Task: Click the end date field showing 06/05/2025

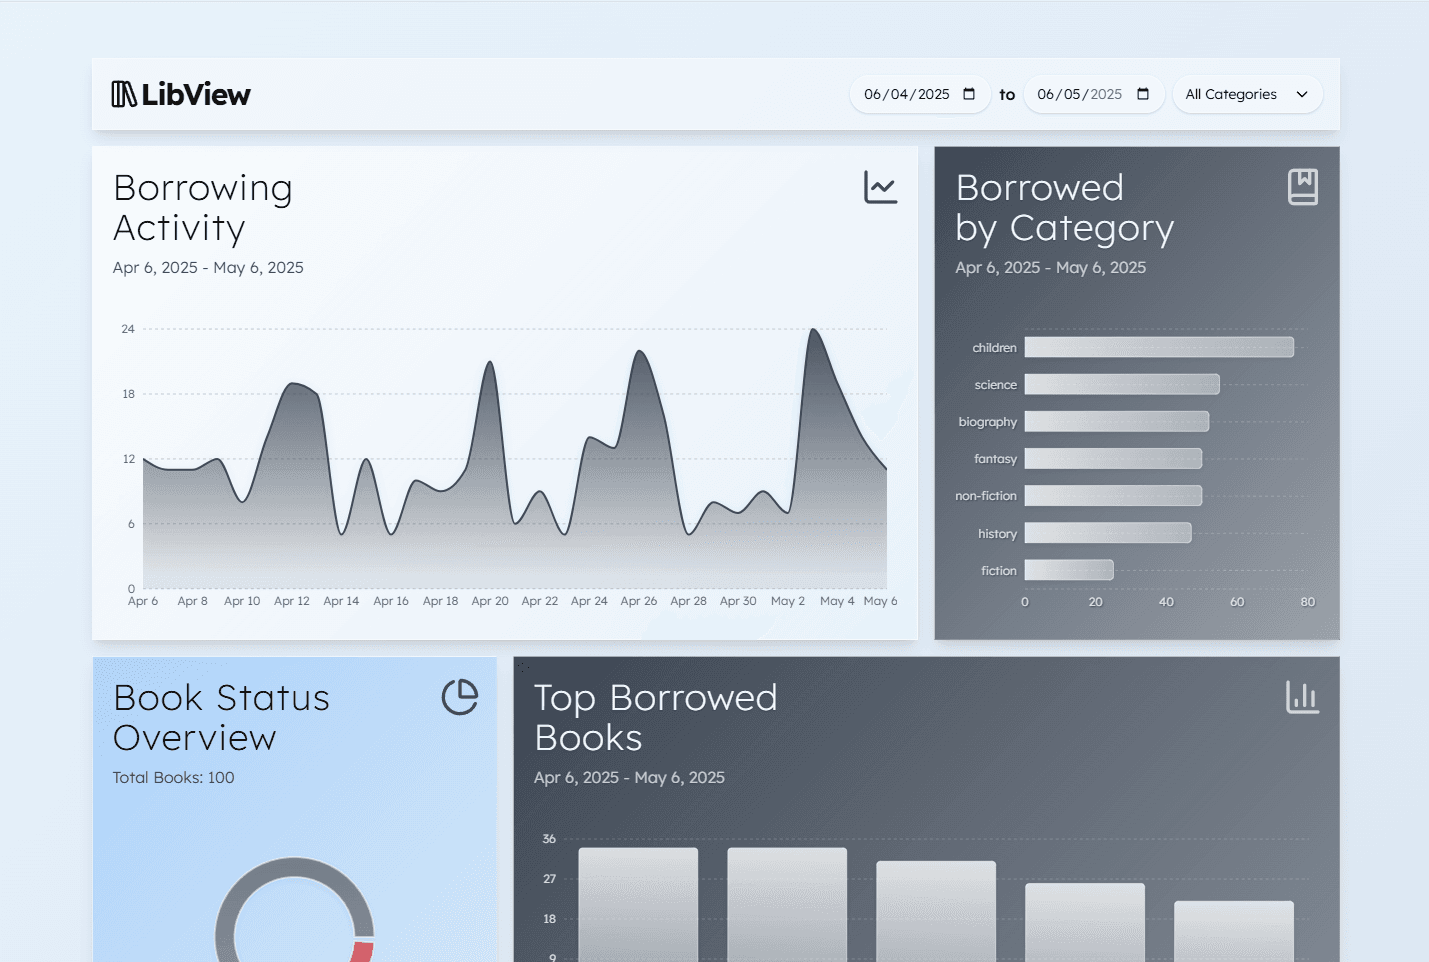Action: coord(1079,94)
